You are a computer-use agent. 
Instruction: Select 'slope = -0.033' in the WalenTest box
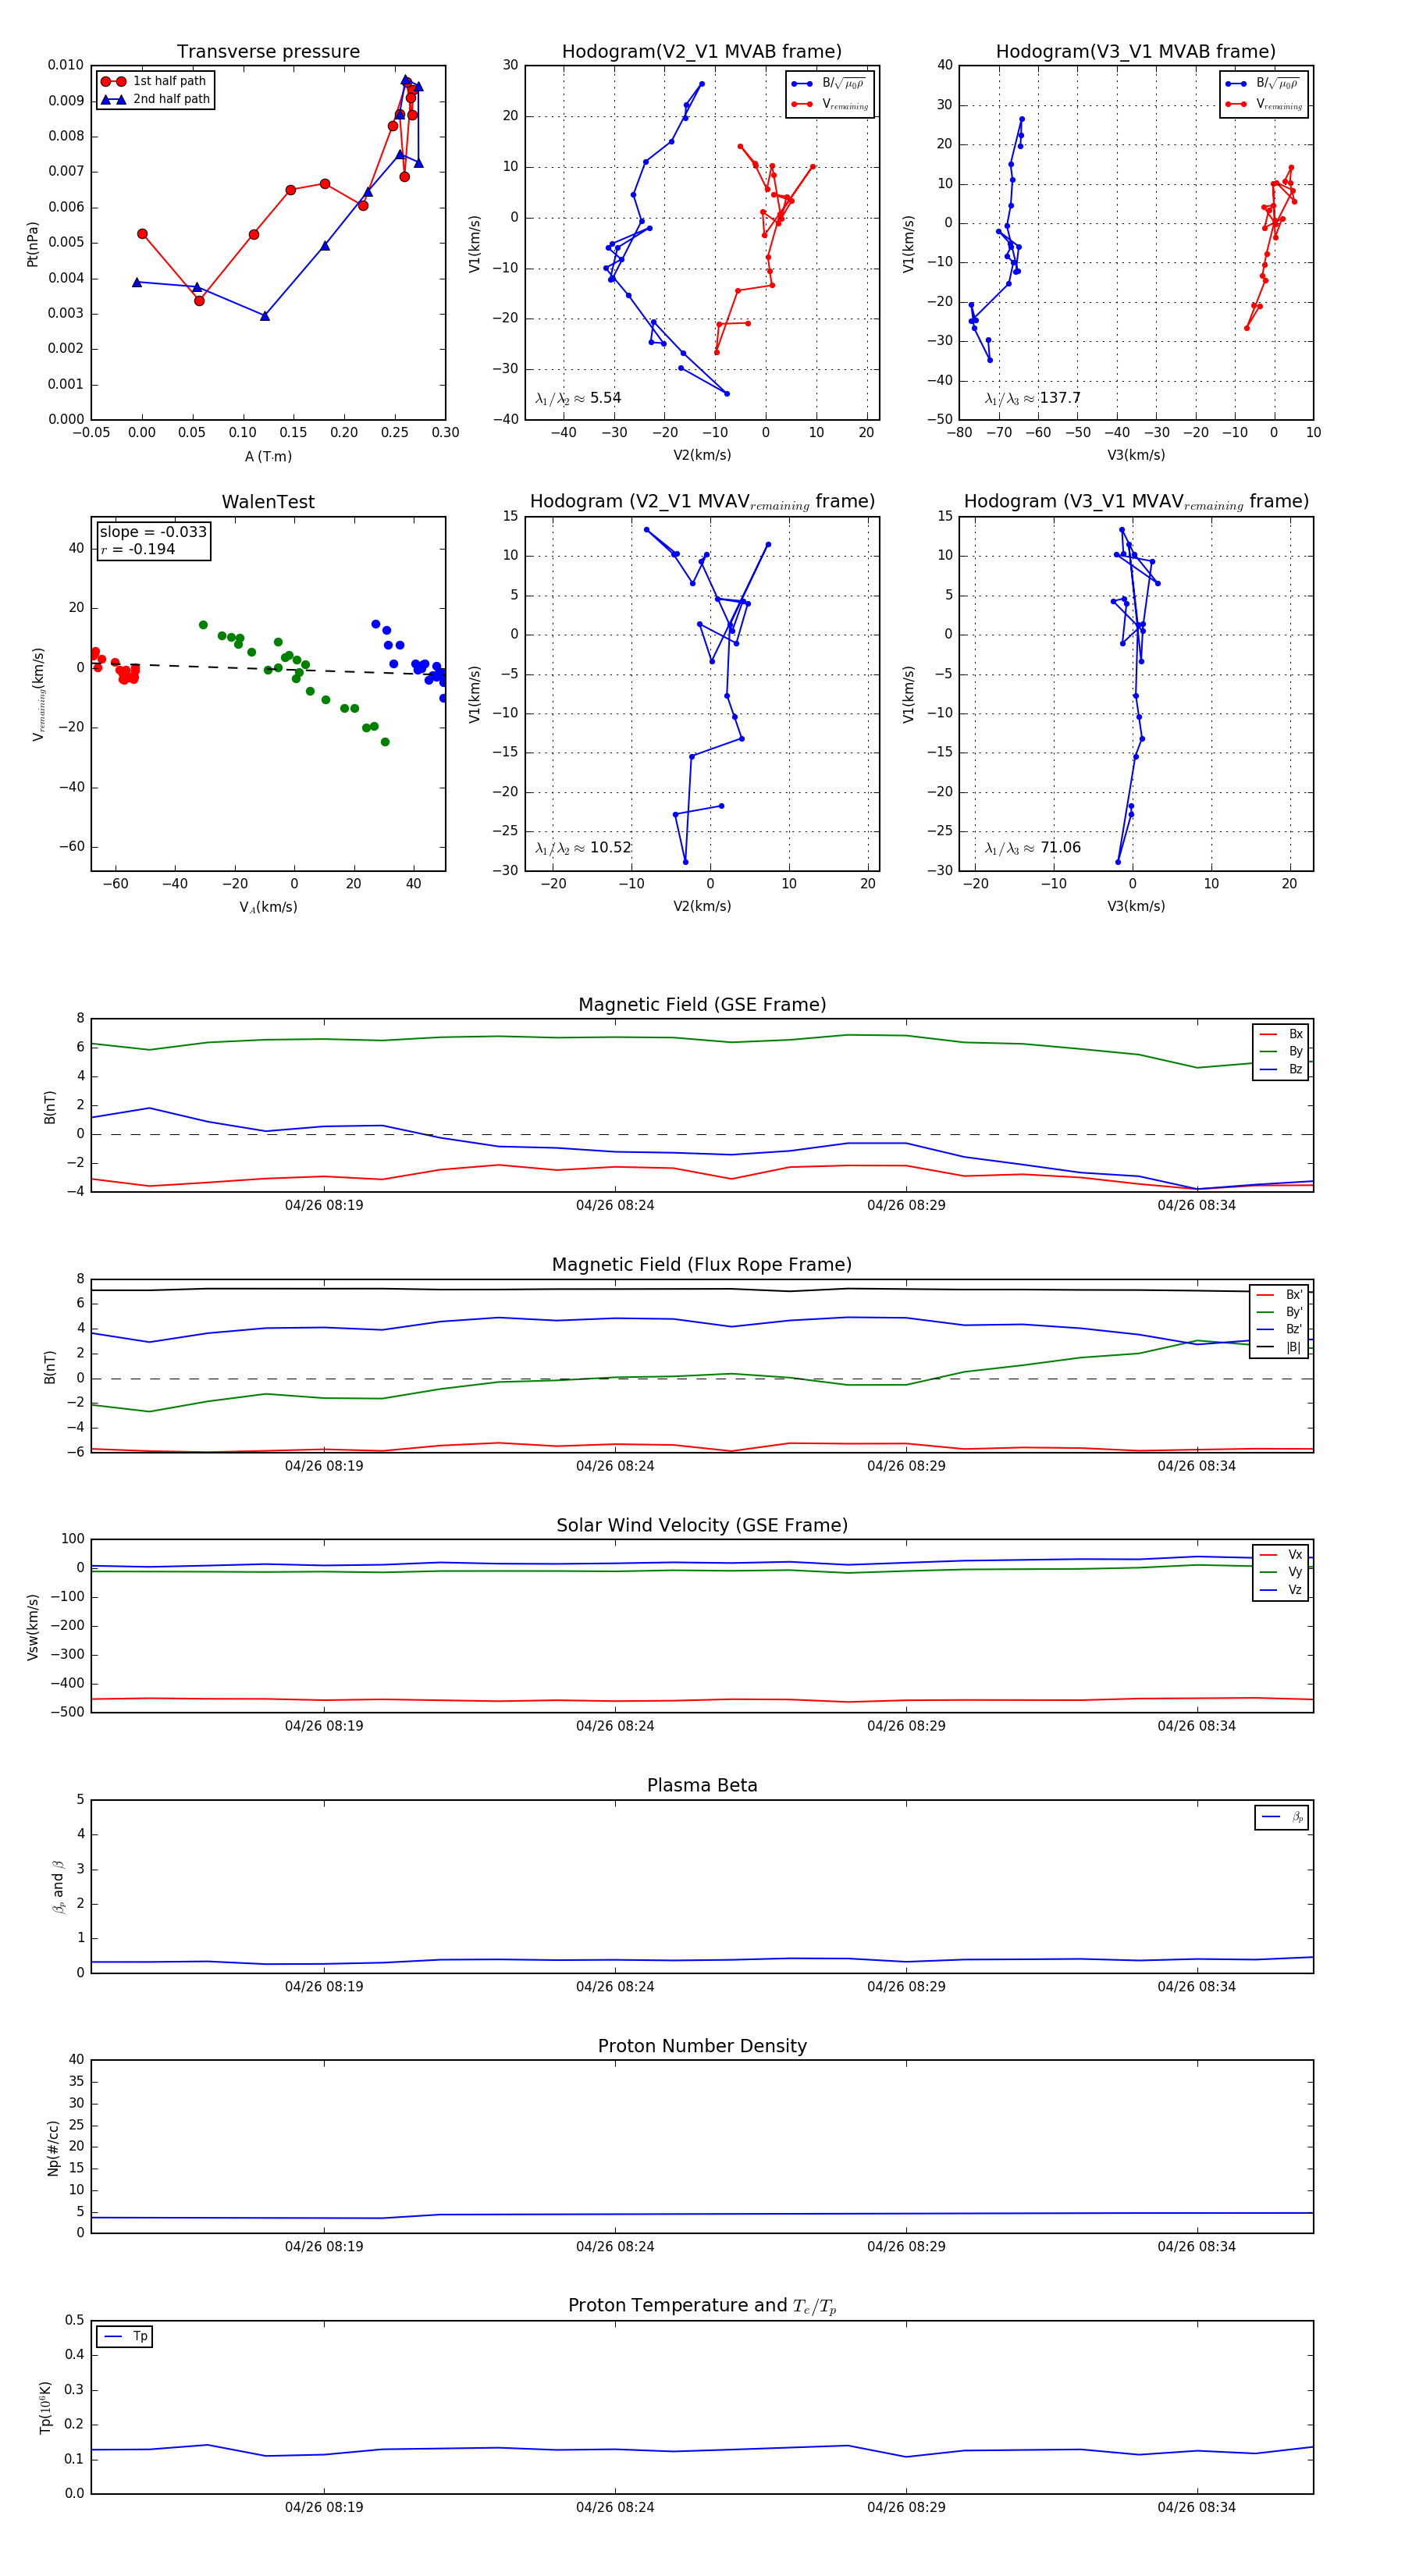(153, 532)
